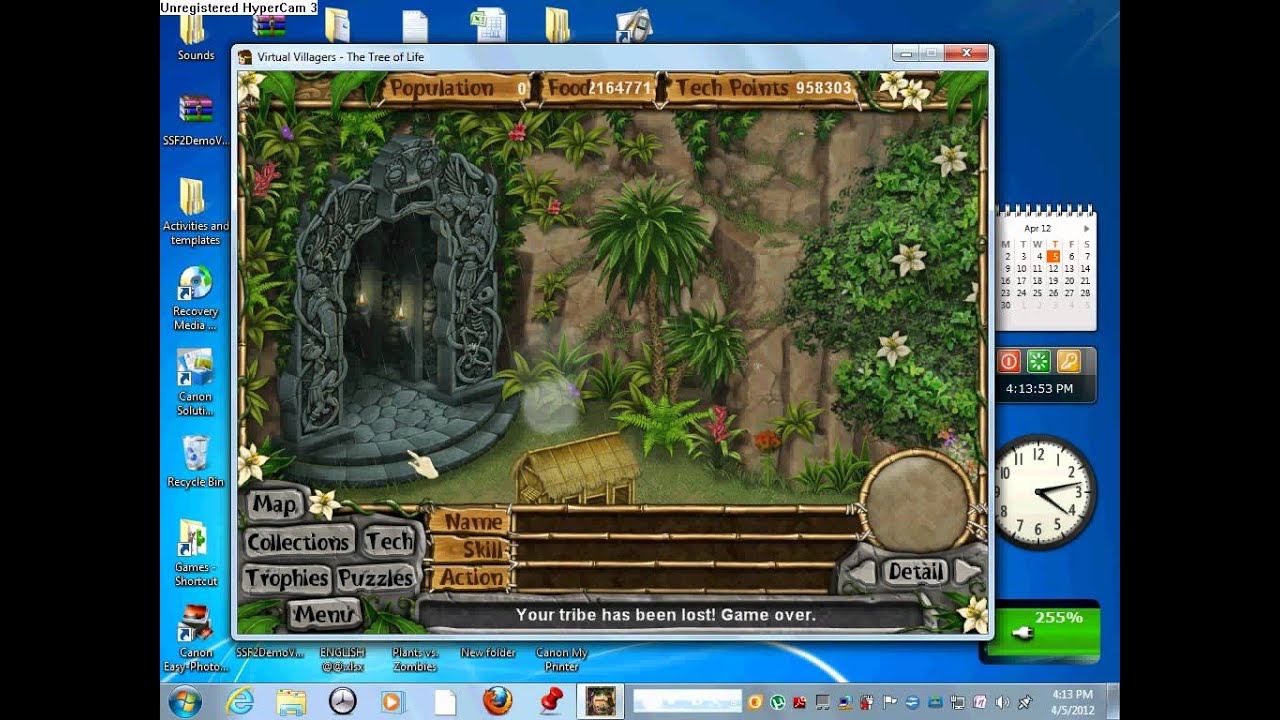Open Canon Easy-Photo desktop icon
Screen dimensions: 1280x720
pyautogui.click(x=196, y=637)
